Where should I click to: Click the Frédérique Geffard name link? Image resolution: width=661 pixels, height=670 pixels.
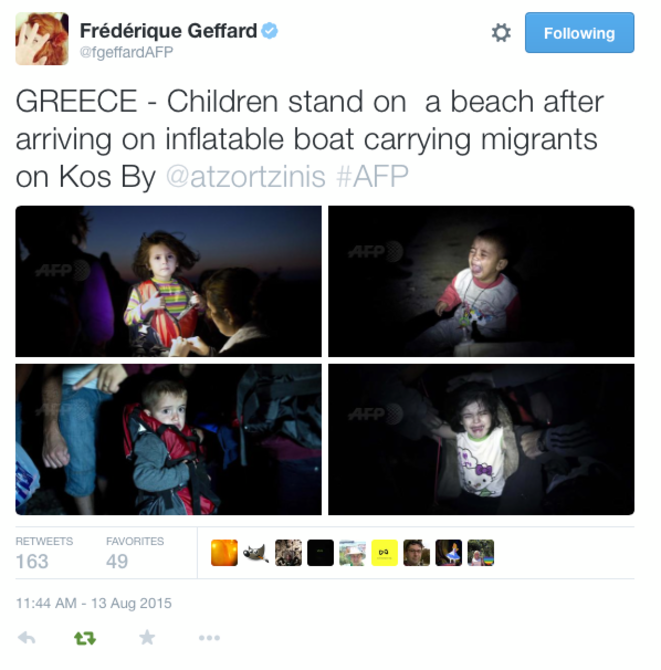tap(168, 31)
